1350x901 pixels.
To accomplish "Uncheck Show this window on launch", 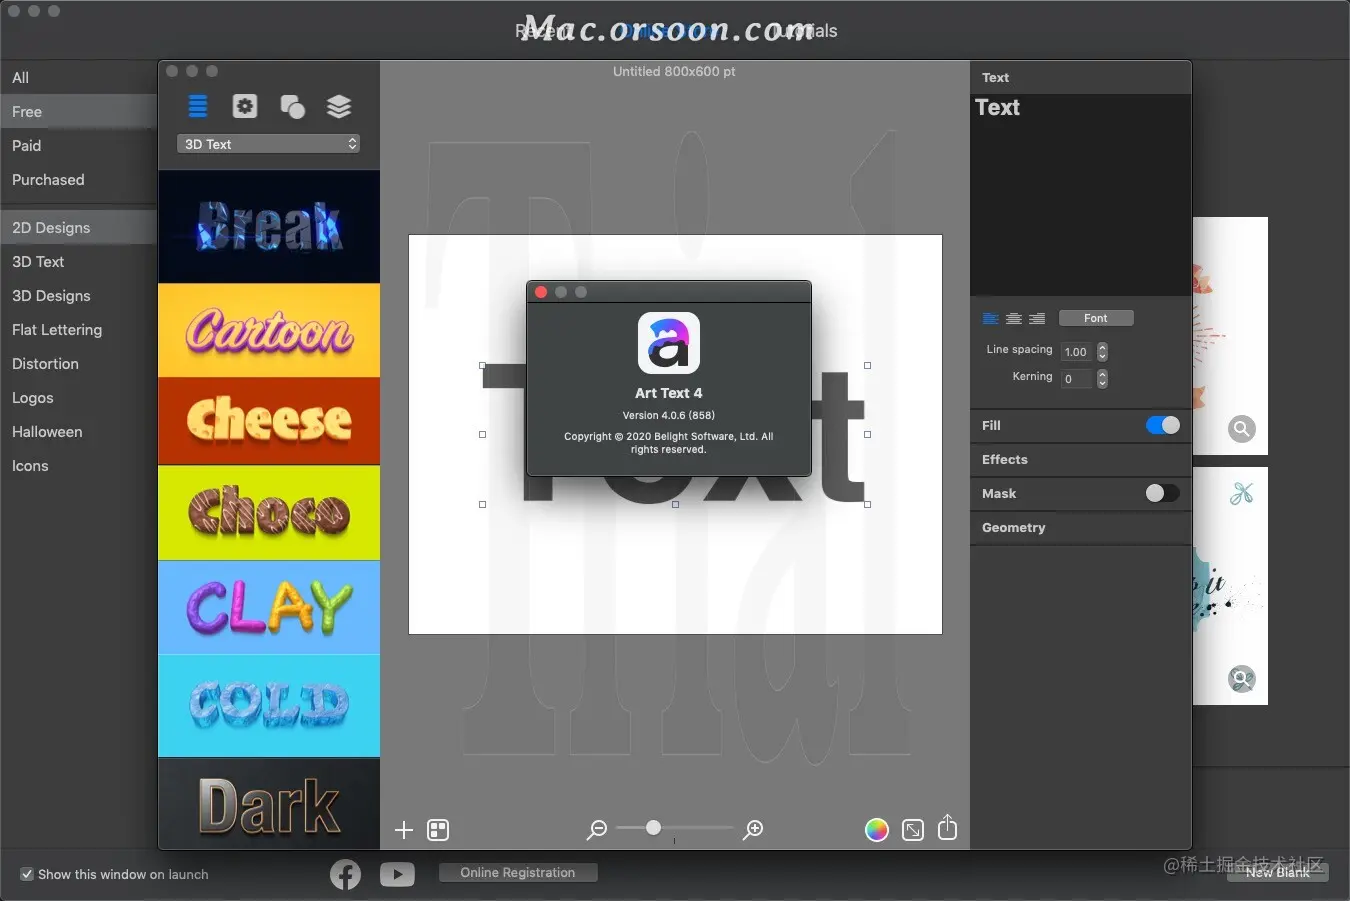I will tap(27, 874).
